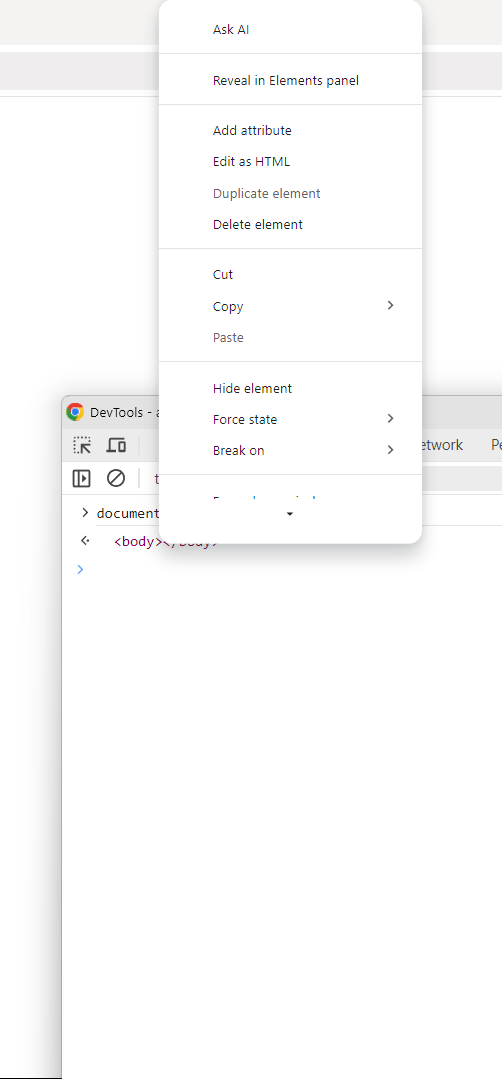
Task: Focus the console prompt input
Action: pyautogui.click(x=289, y=570)
